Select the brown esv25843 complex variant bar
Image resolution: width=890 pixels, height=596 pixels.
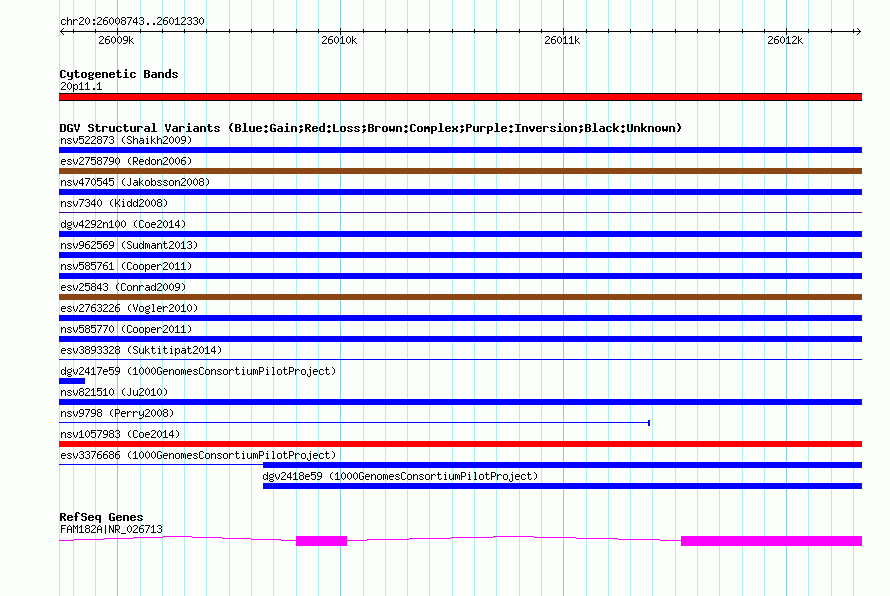coord(460,297)
